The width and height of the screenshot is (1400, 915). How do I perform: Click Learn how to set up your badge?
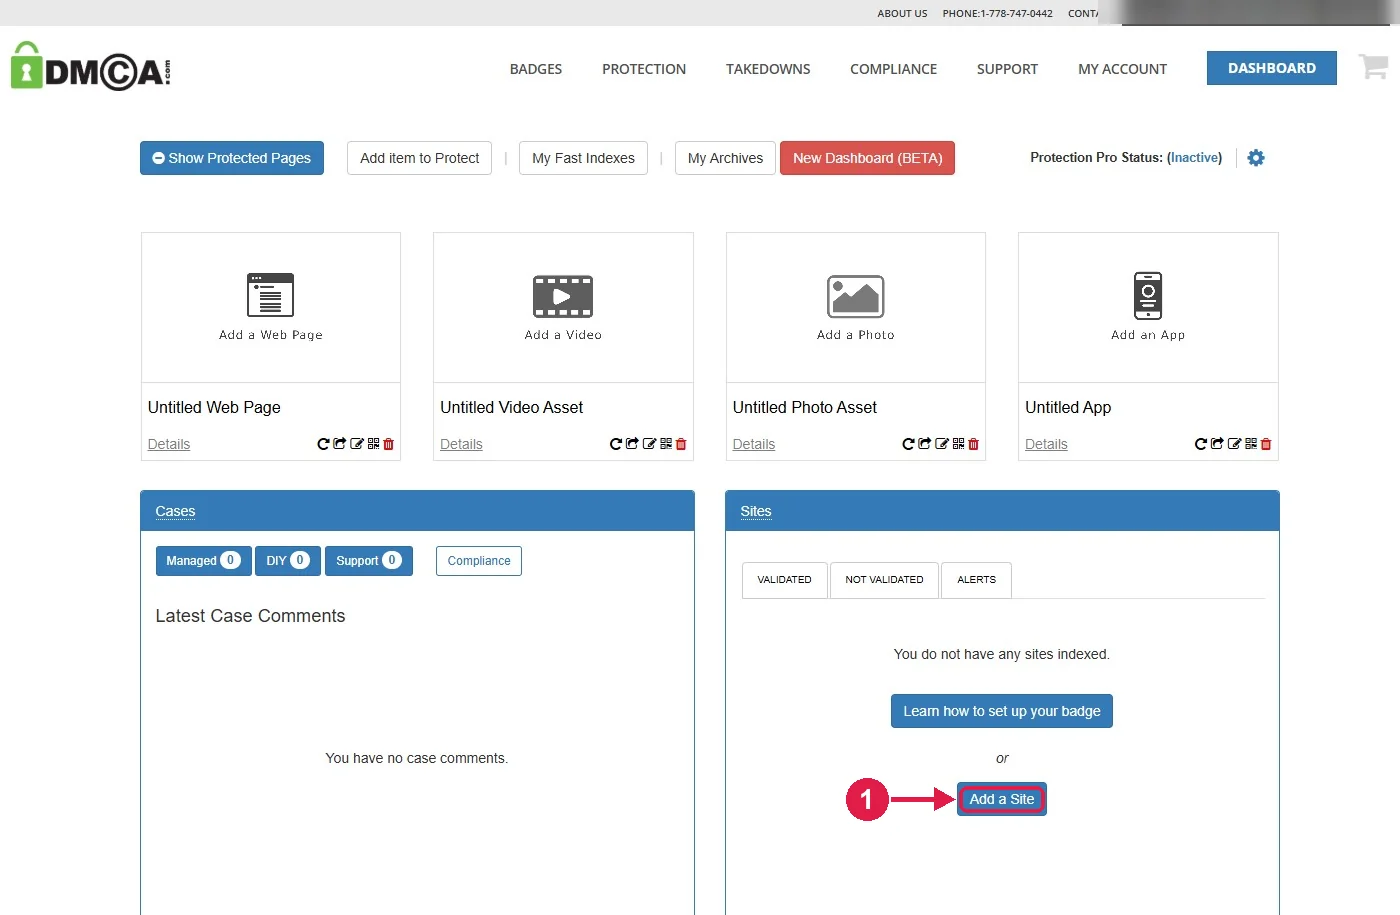click(1002, 711)
